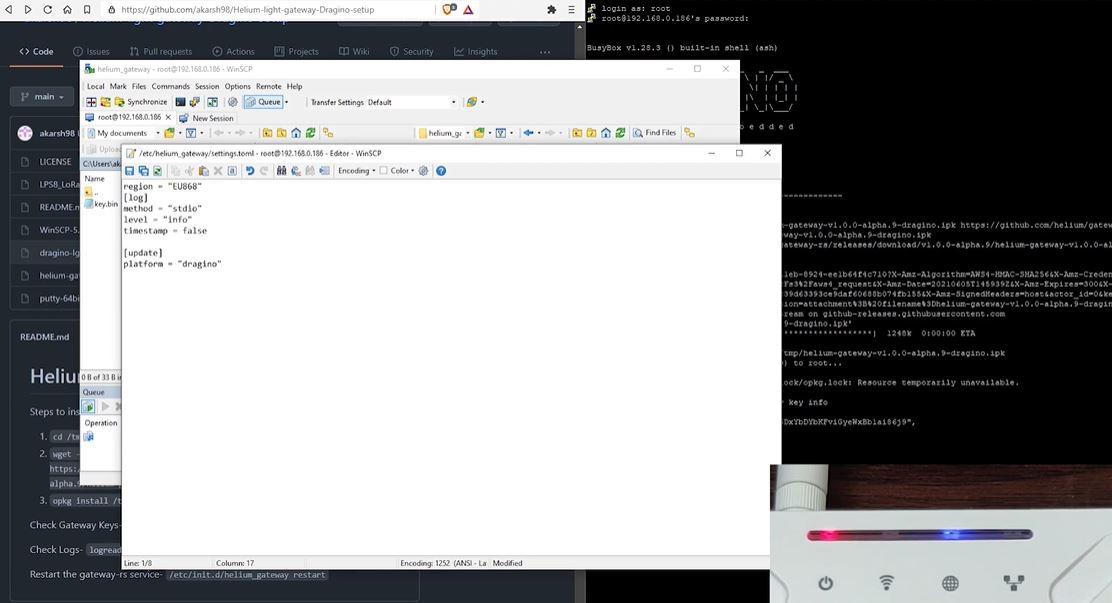Switch to GitHub Code tab

(36, 51)
